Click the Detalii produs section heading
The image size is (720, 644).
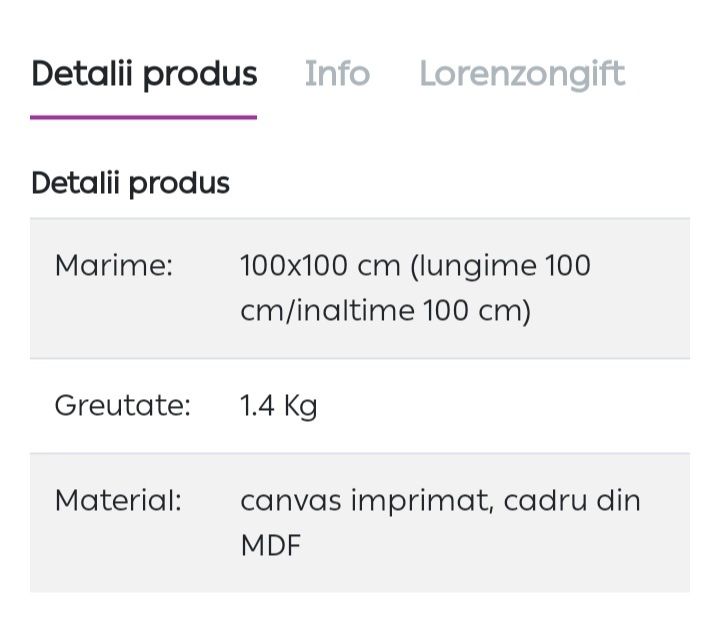click(130, 184)
